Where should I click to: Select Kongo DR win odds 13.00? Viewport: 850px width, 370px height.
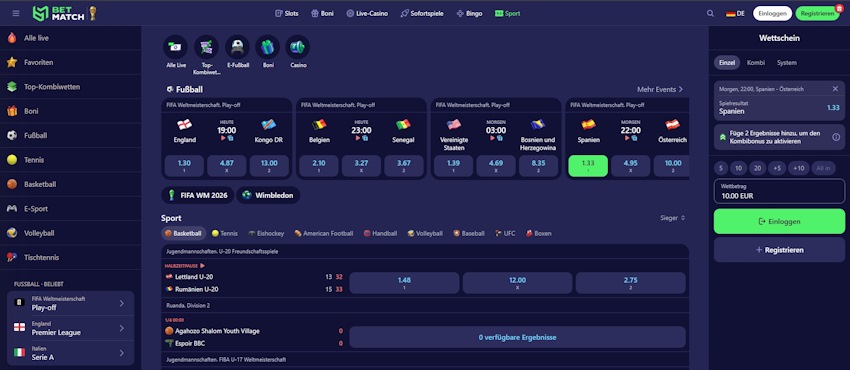pos(269,166)
